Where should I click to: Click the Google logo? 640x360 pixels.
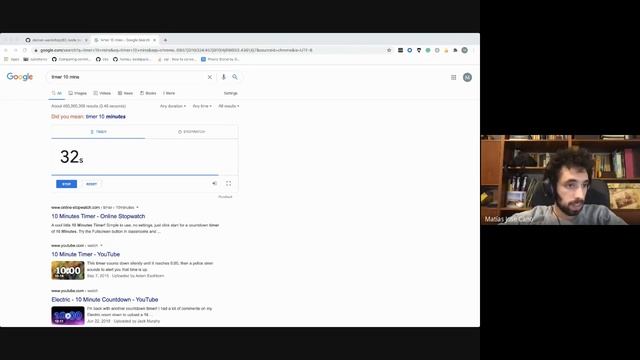20,77
